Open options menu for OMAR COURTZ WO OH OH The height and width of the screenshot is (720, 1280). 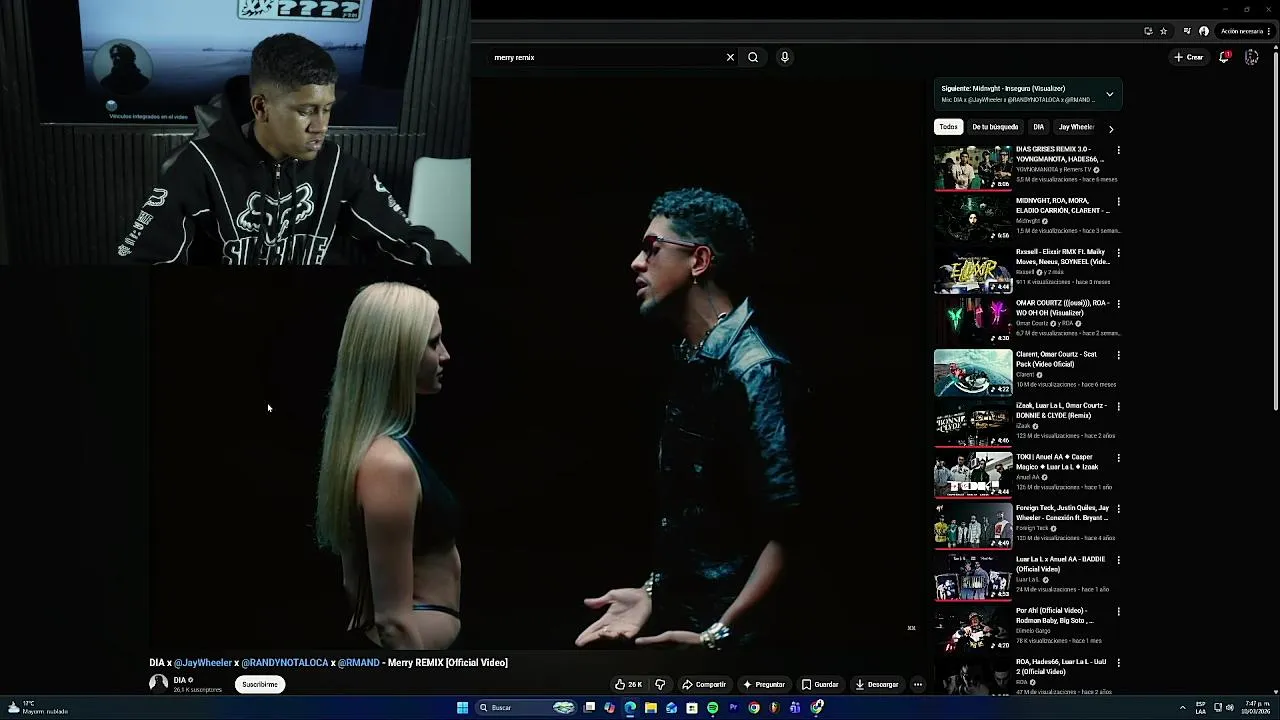(1118, 304)
